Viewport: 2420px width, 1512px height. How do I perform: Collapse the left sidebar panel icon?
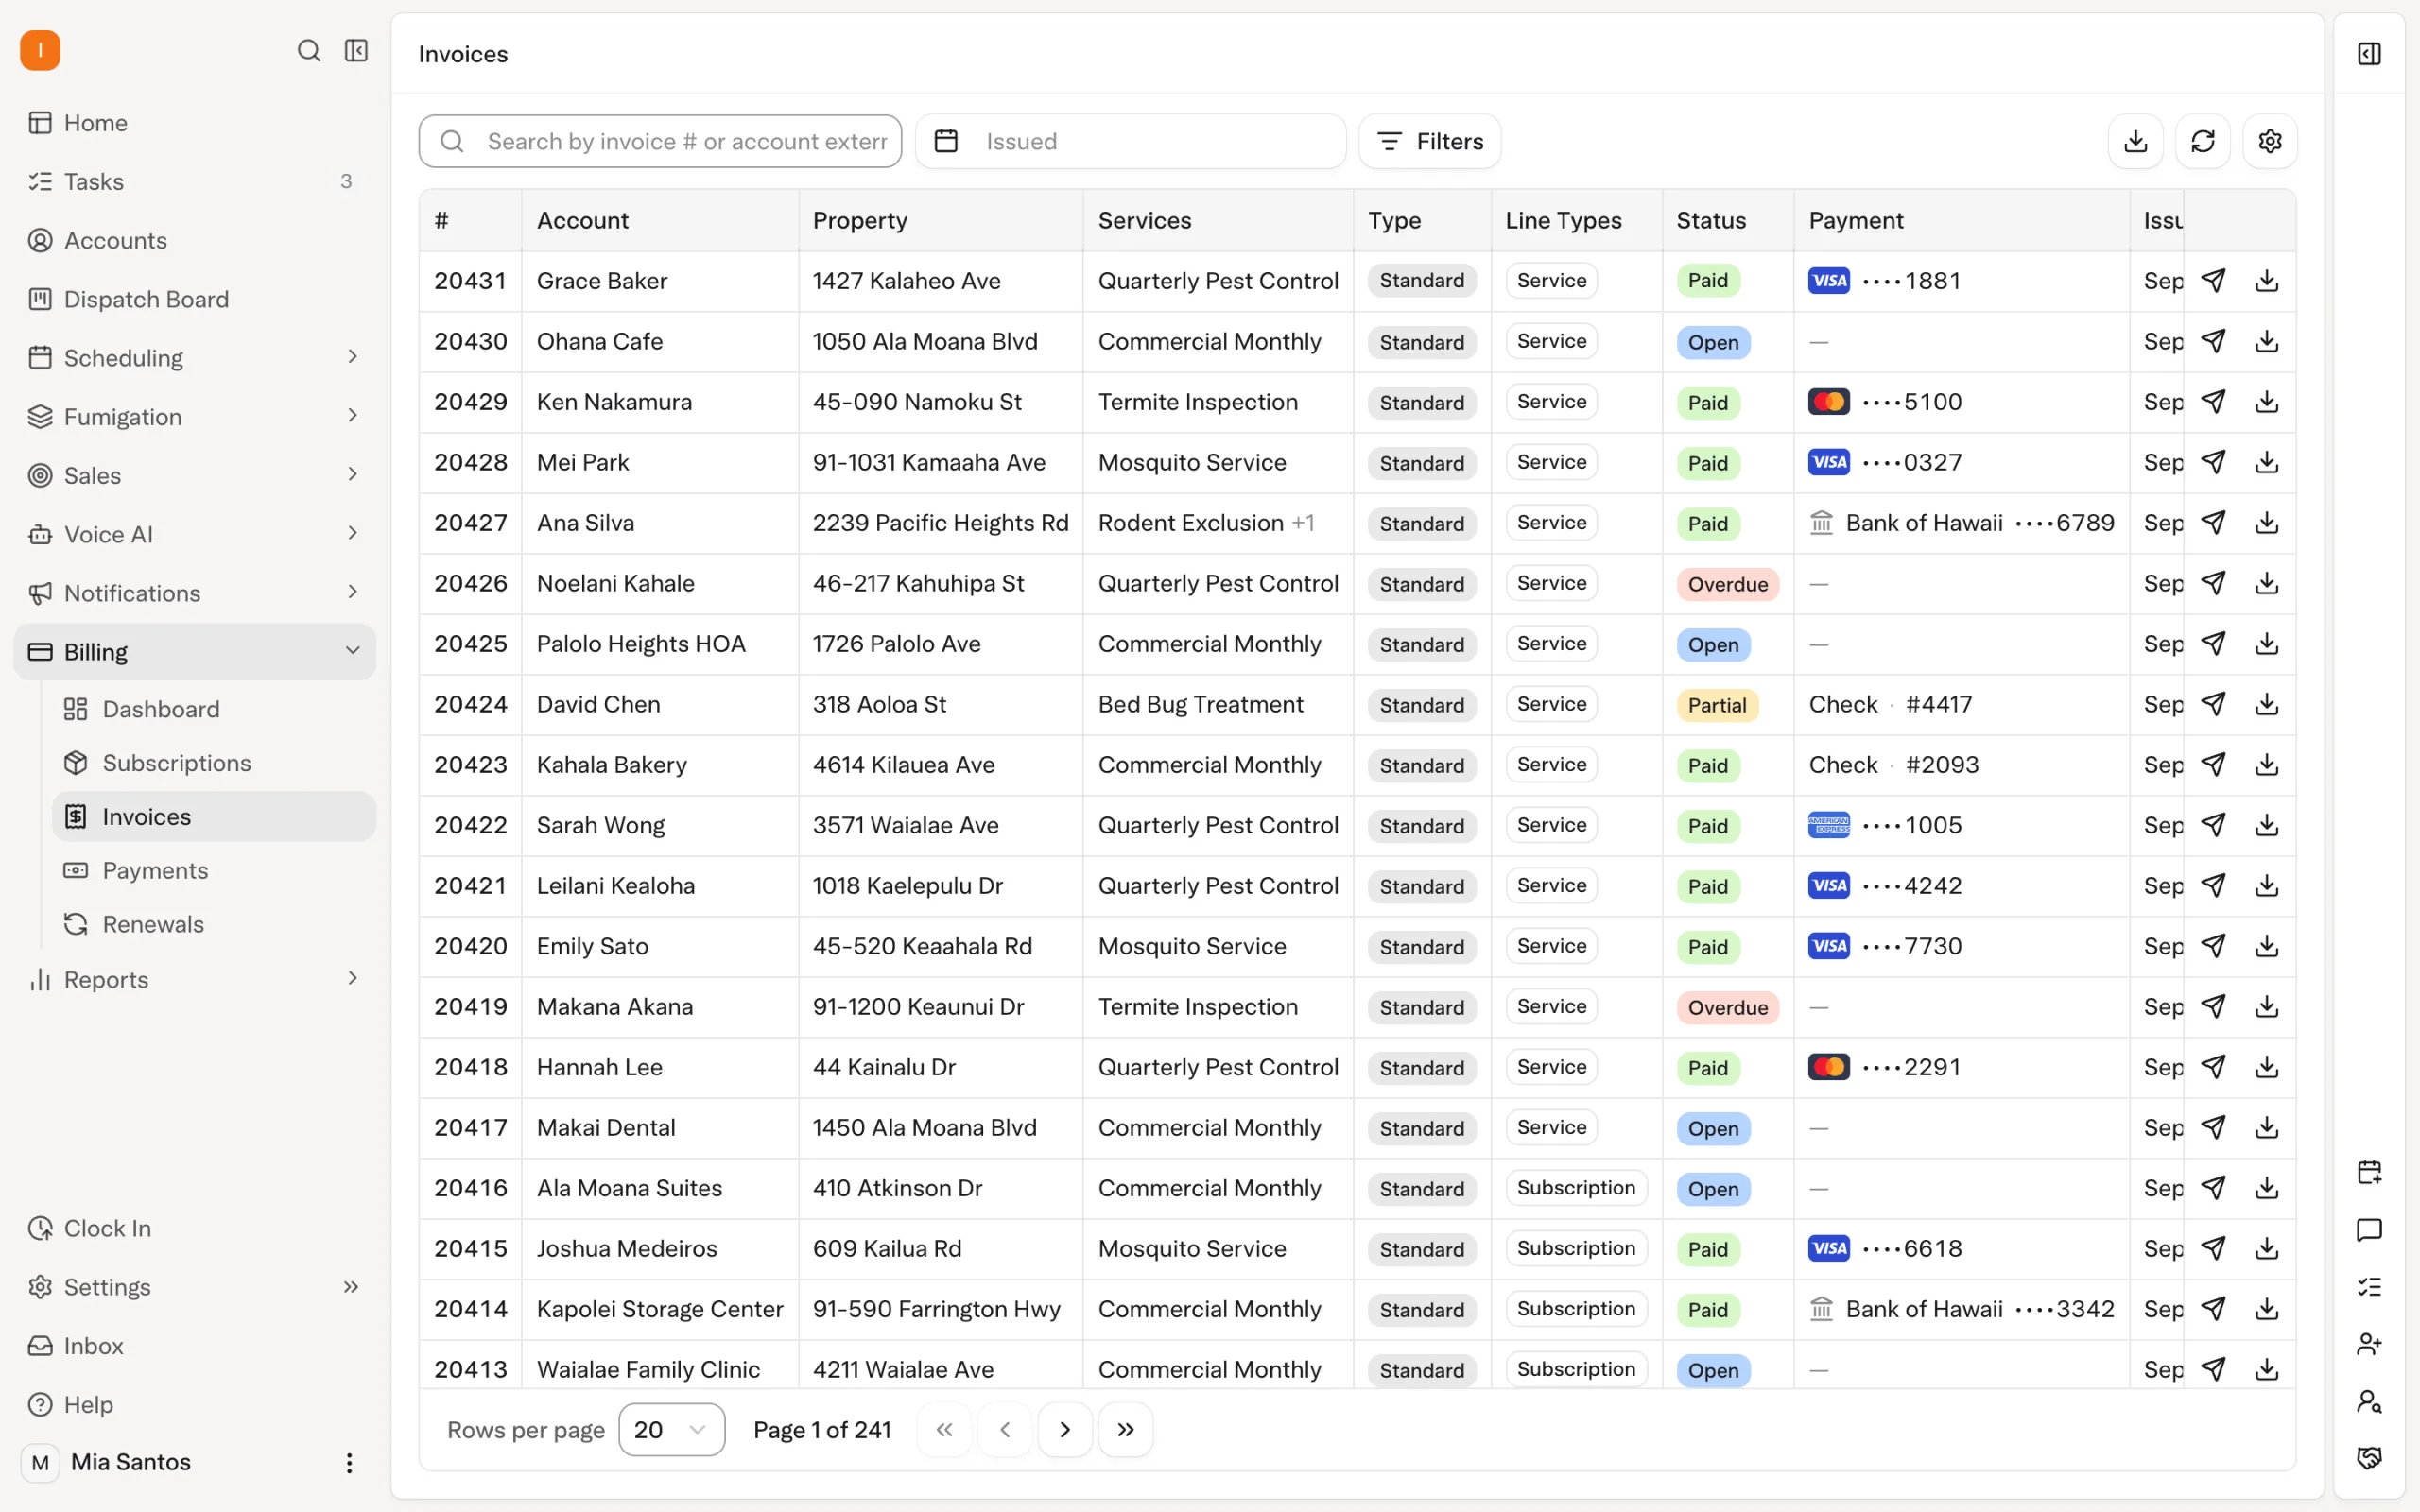(x=356, y=50)
